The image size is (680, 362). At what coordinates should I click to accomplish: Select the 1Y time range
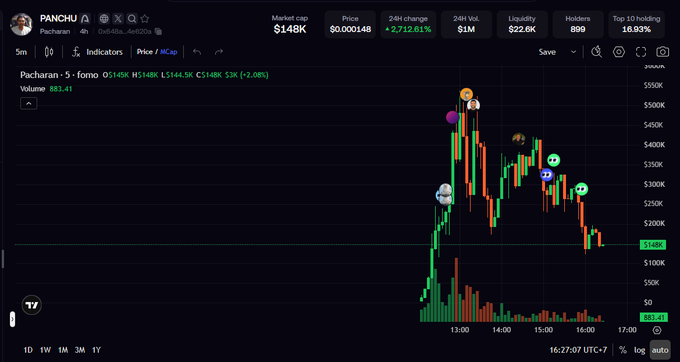tap(96, 350)
